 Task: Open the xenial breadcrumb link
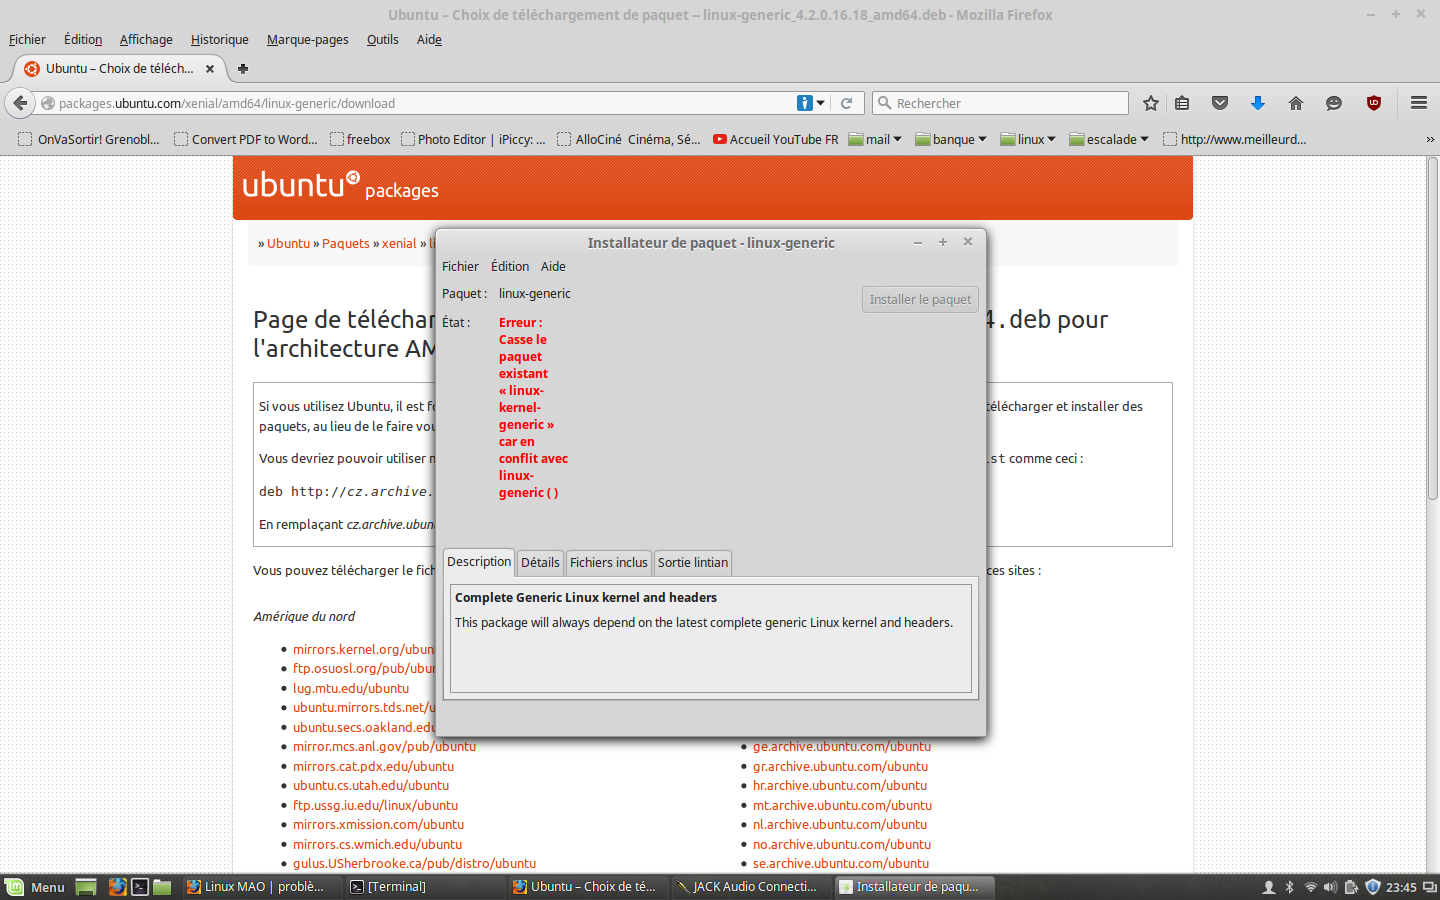coord(399,244)
